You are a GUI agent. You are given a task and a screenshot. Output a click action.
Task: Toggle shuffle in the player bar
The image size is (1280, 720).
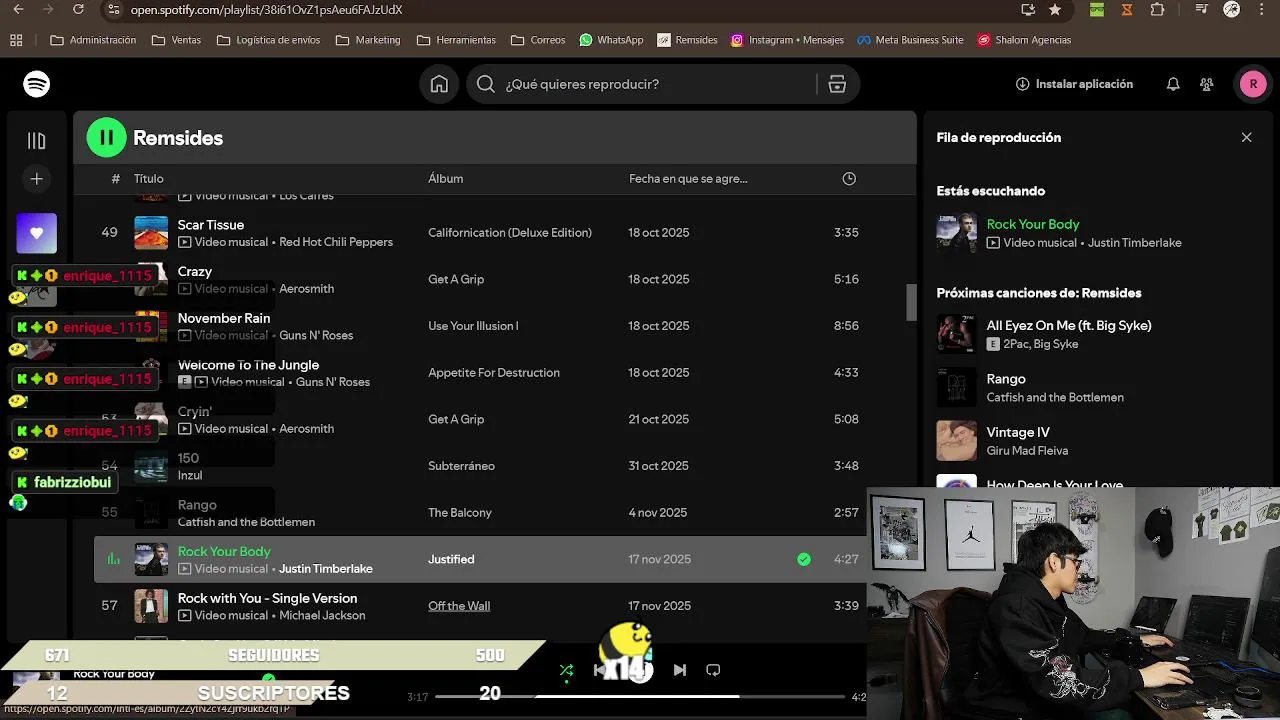[x=566, y=670]
